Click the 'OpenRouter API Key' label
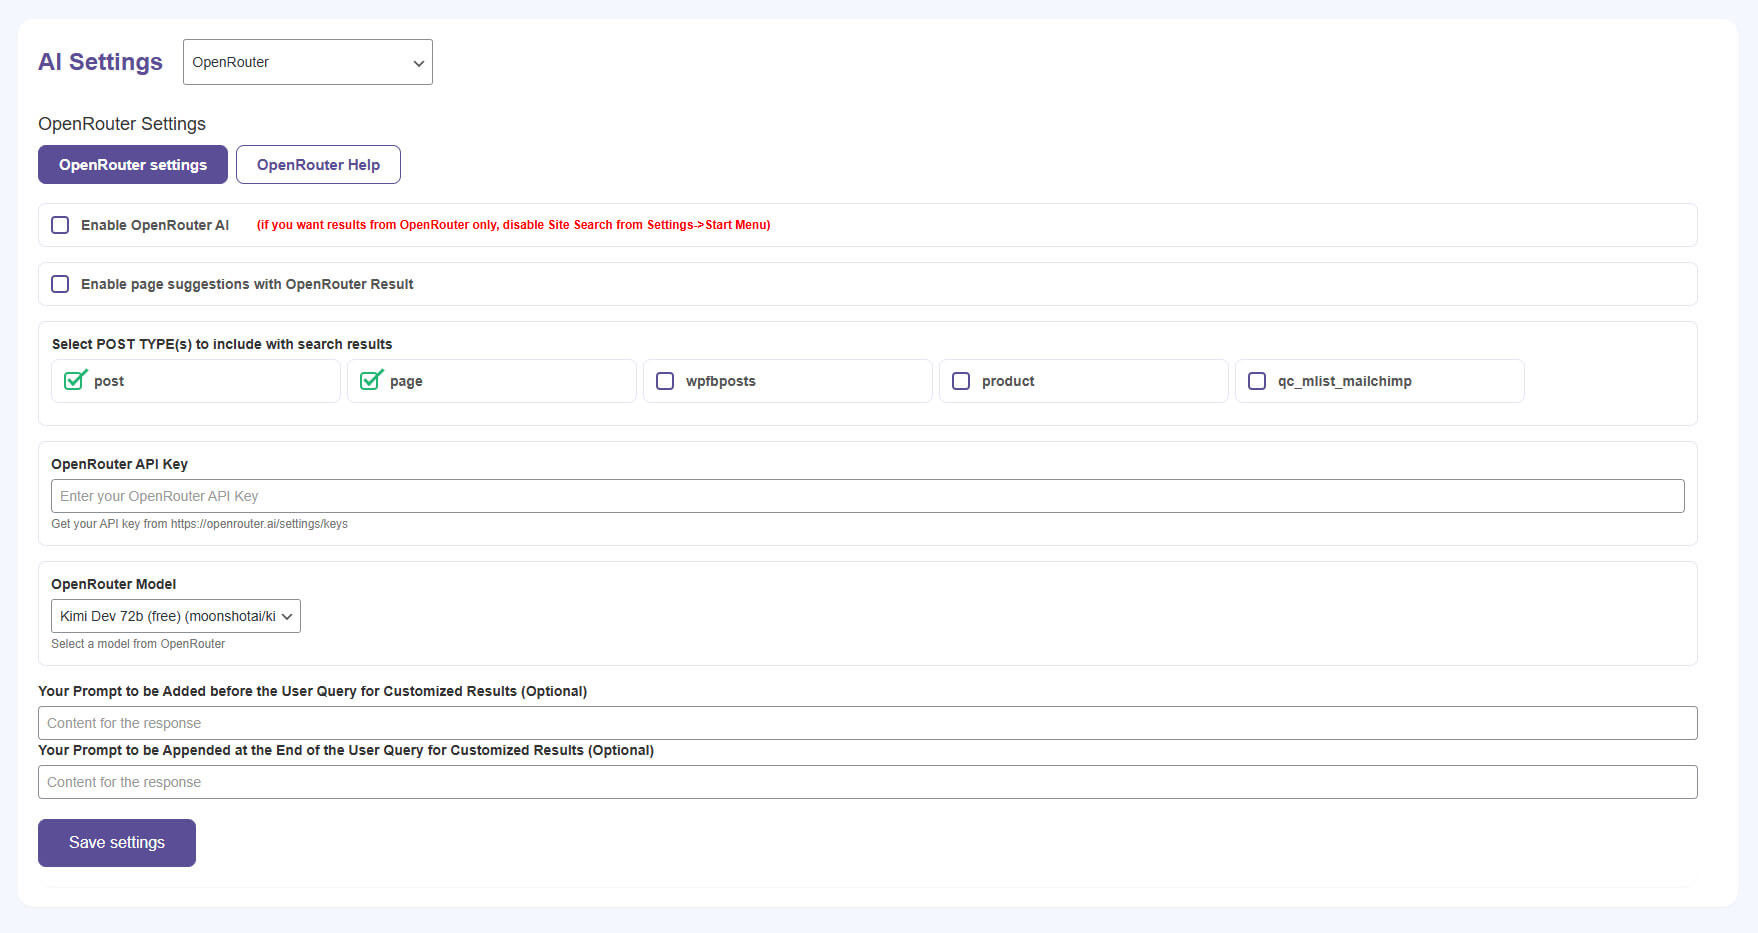 tap(119, 464)
